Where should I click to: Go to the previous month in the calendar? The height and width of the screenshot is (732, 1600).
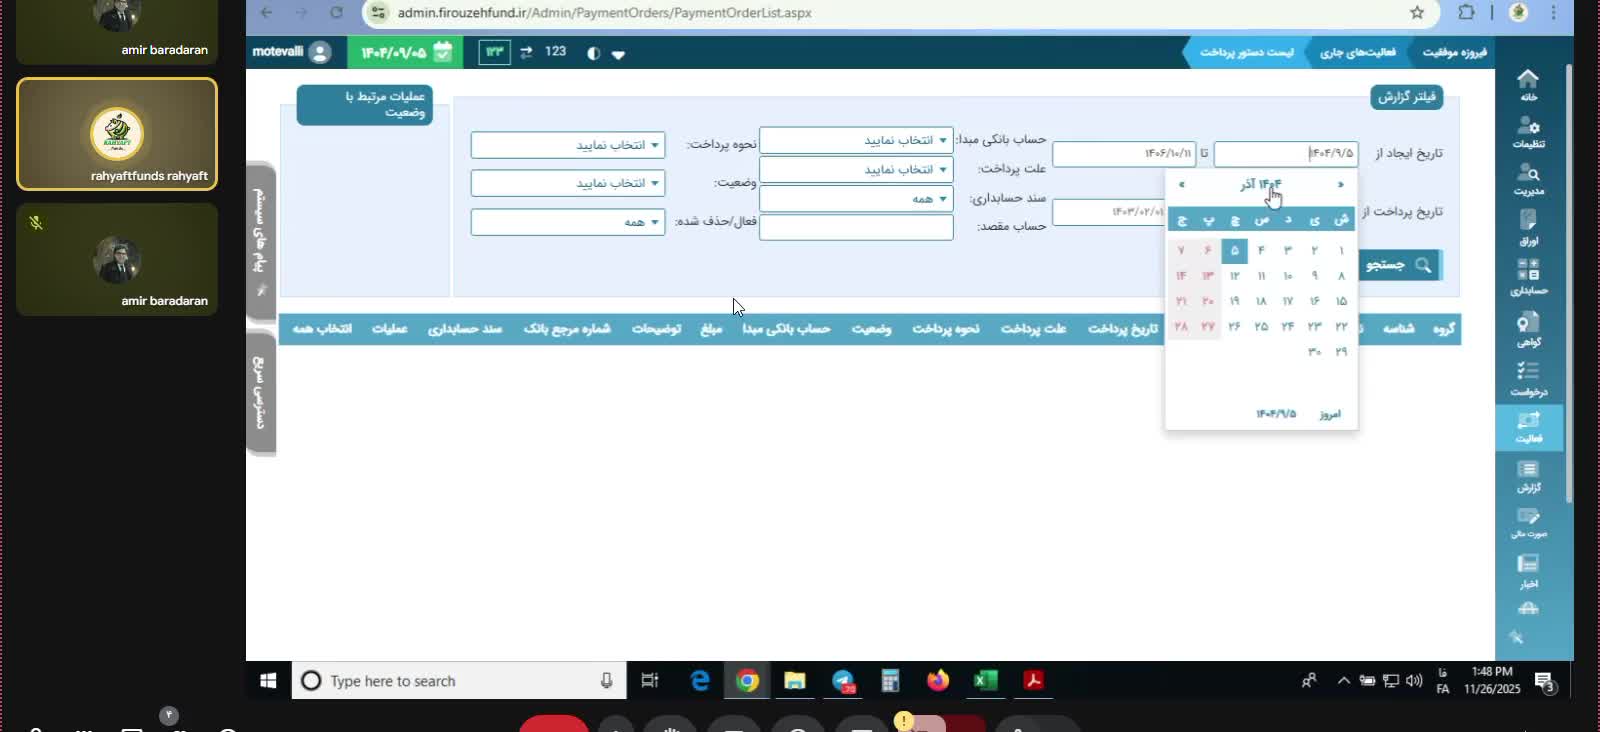pyautogui.click(x=1341, y=185)
